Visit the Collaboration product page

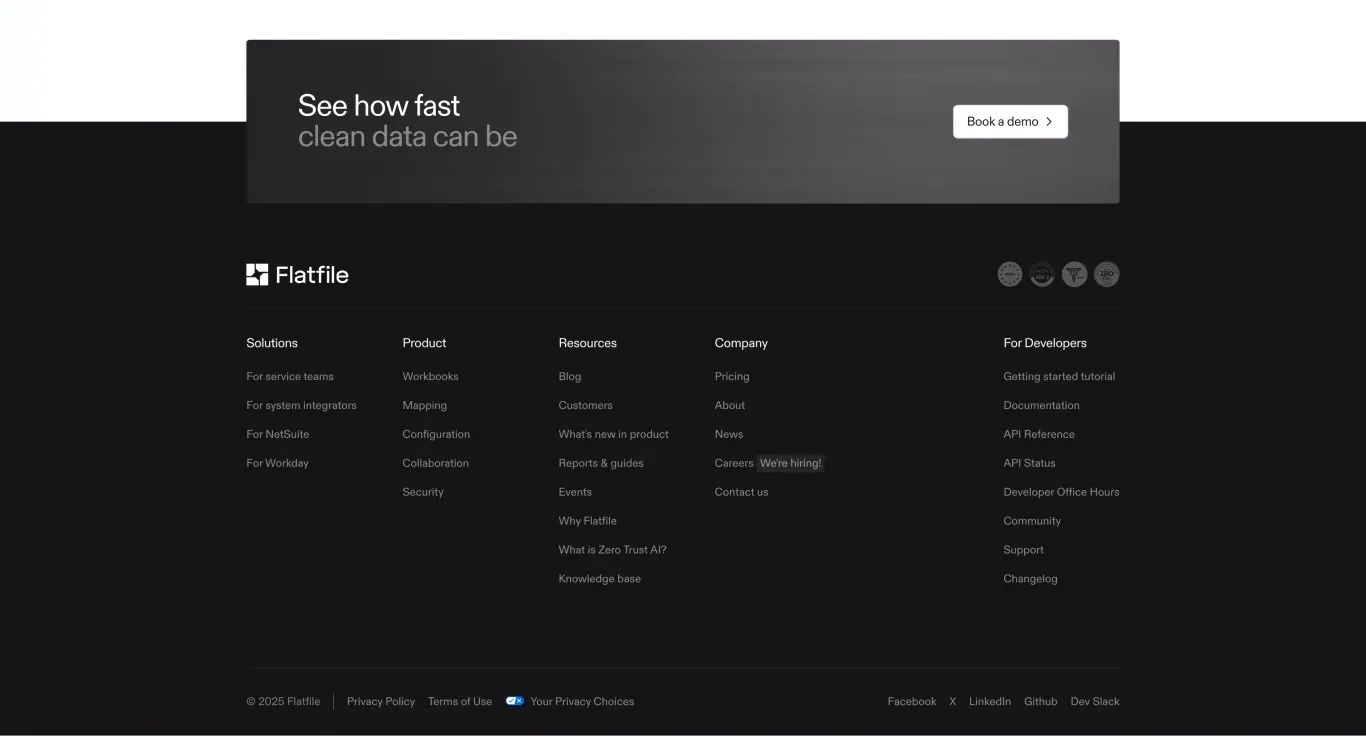tap(435, 464)
